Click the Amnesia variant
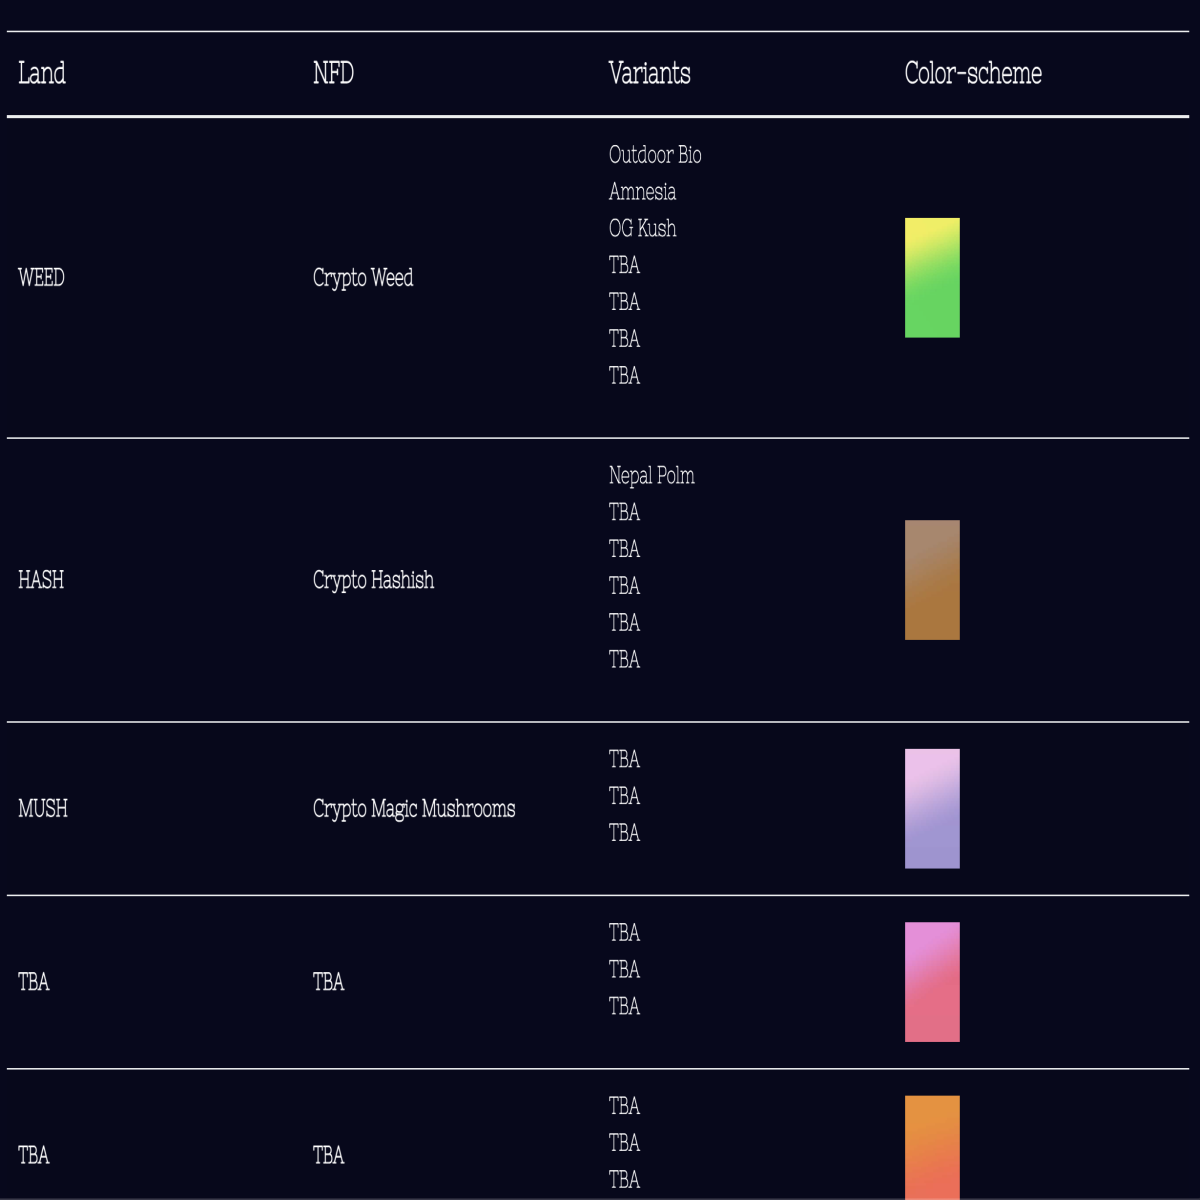Viewport: 1200px width, 1200px height. [642, 192]
